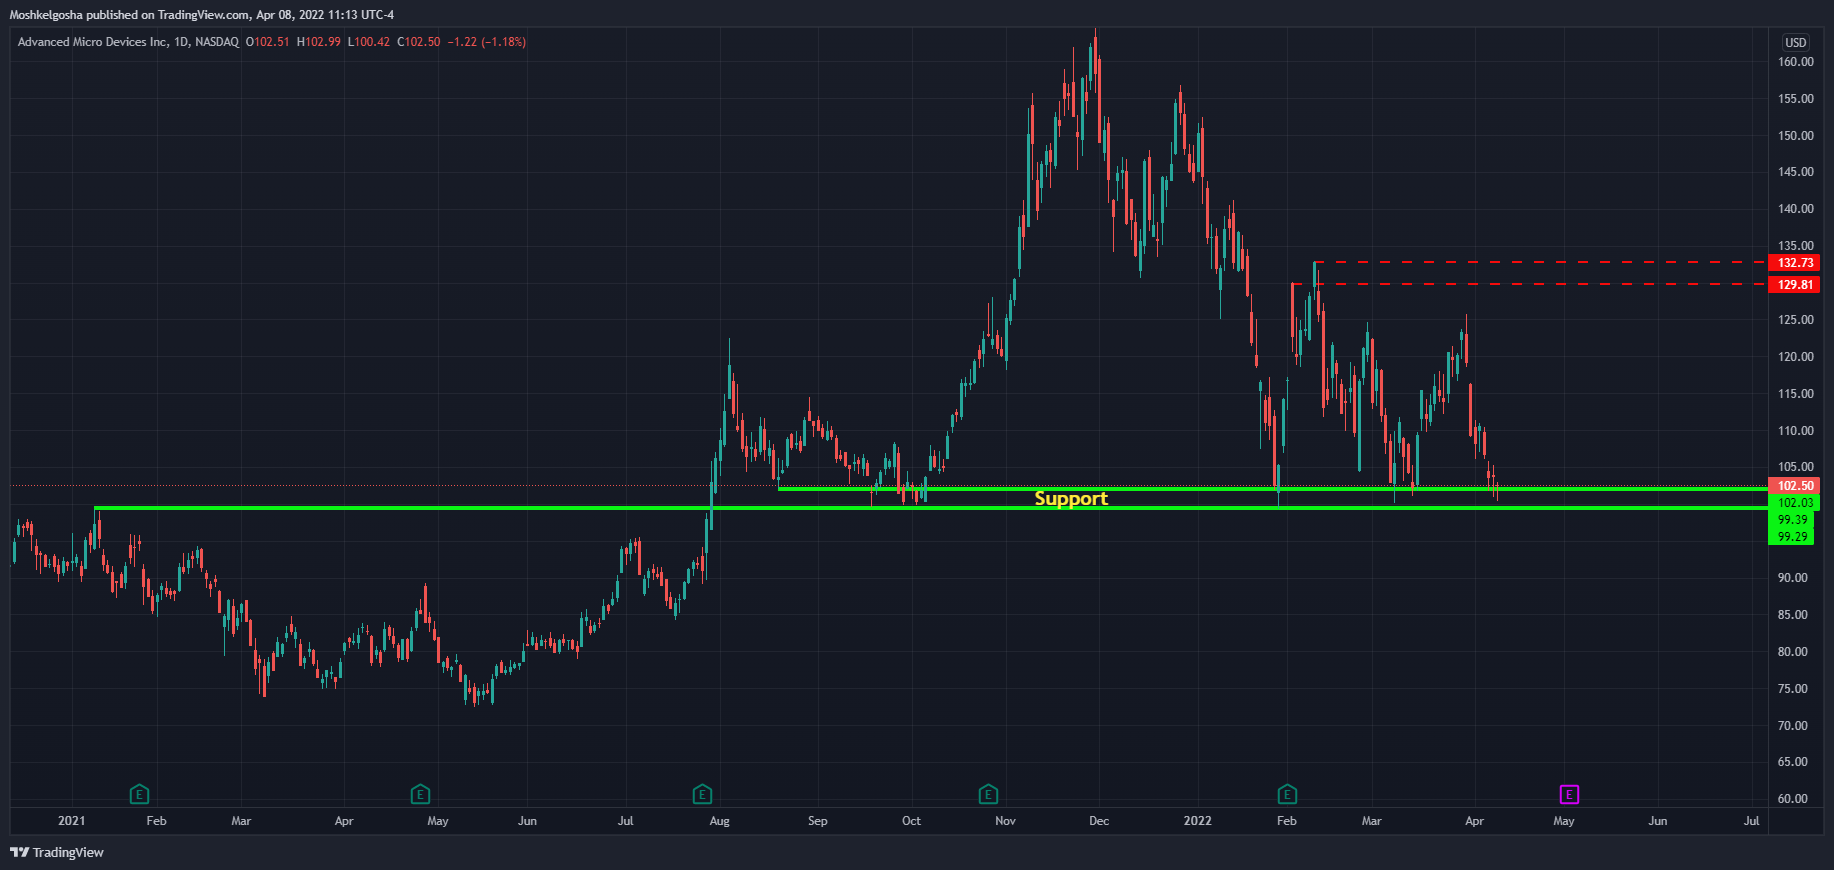Click the C102.50 close value in header
This screenshot has height=870, width=1834.
(x=418, y=42)
